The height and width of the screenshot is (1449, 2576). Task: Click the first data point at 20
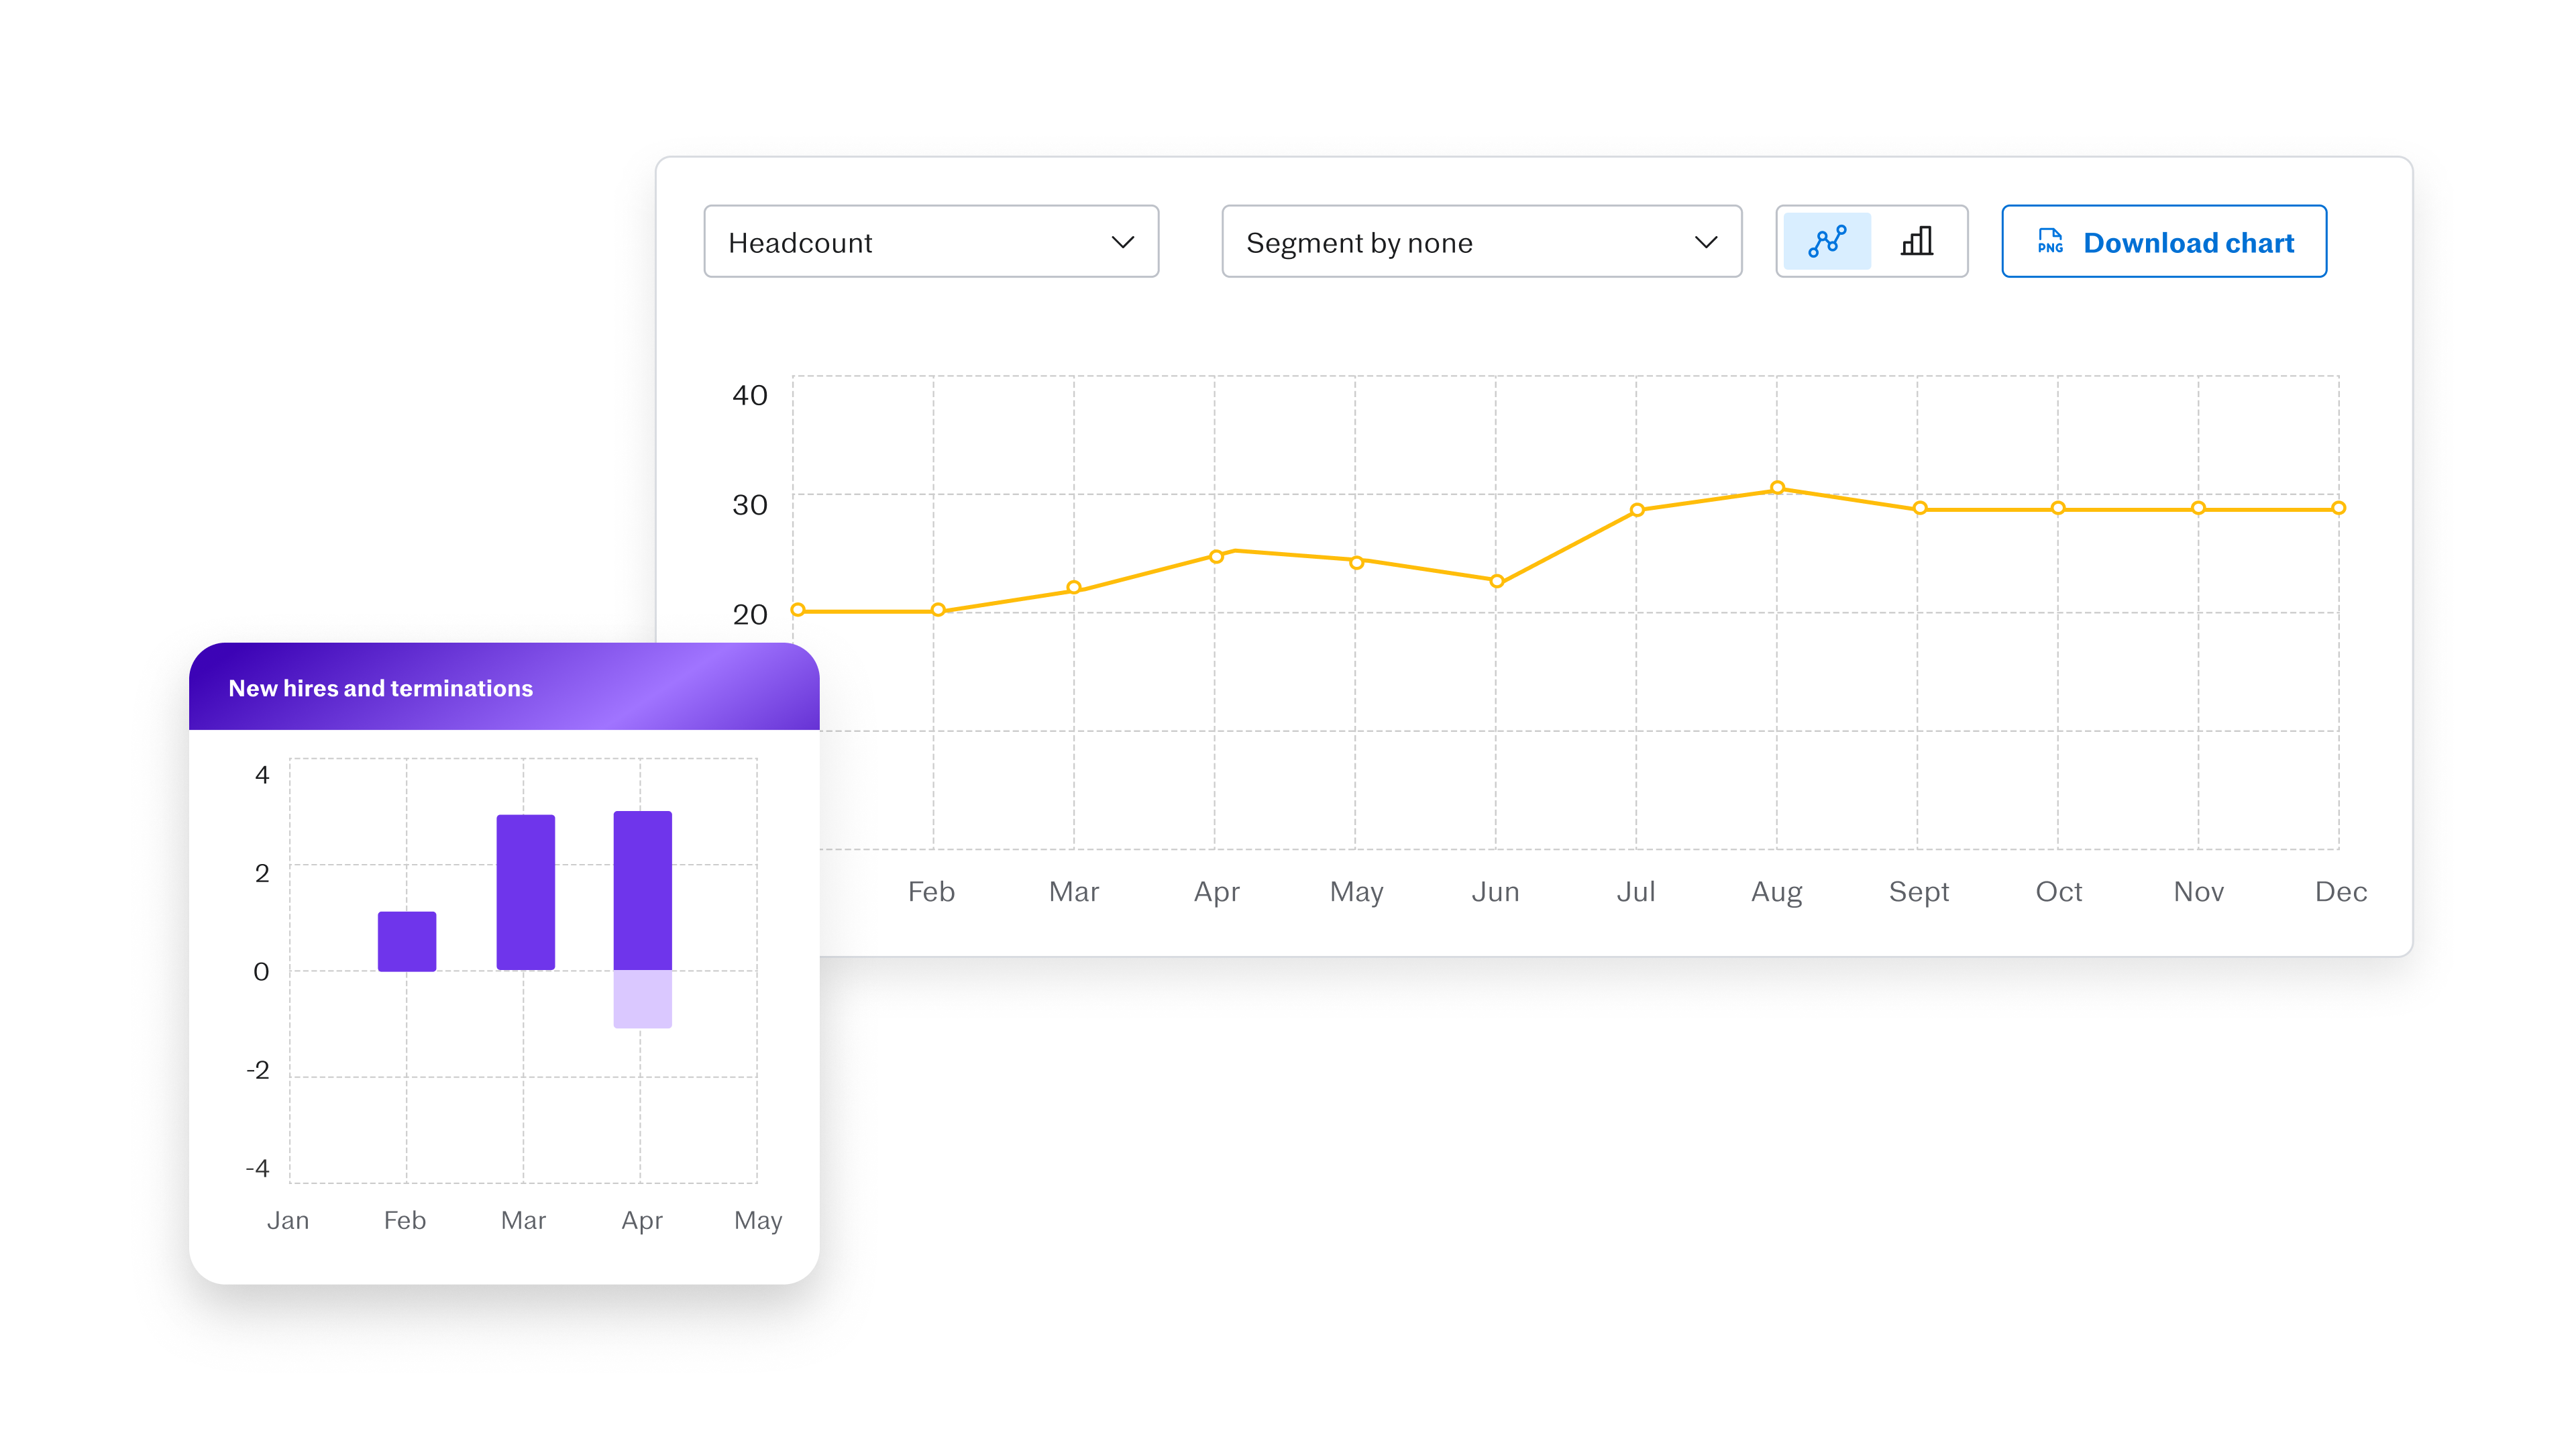(798, 610)
